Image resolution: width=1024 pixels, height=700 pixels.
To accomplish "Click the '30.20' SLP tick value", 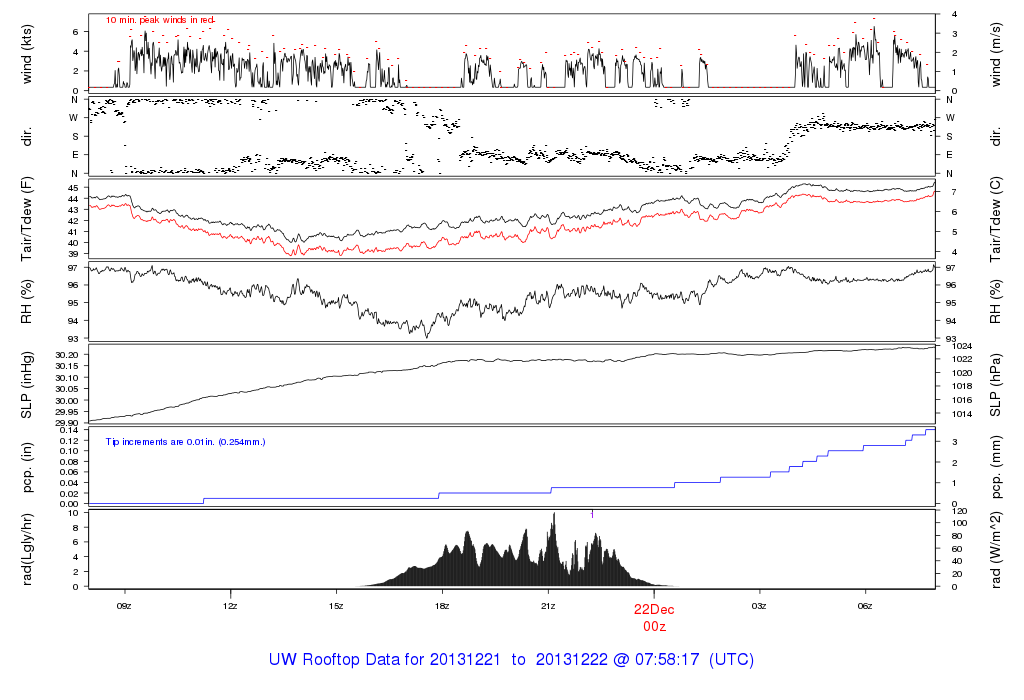I will [x=67, y=355].
